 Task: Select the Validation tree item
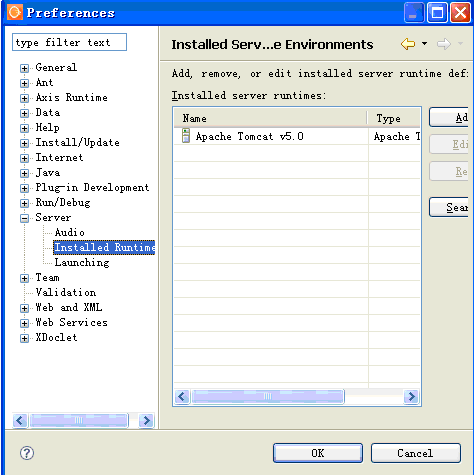coord(66,292)
